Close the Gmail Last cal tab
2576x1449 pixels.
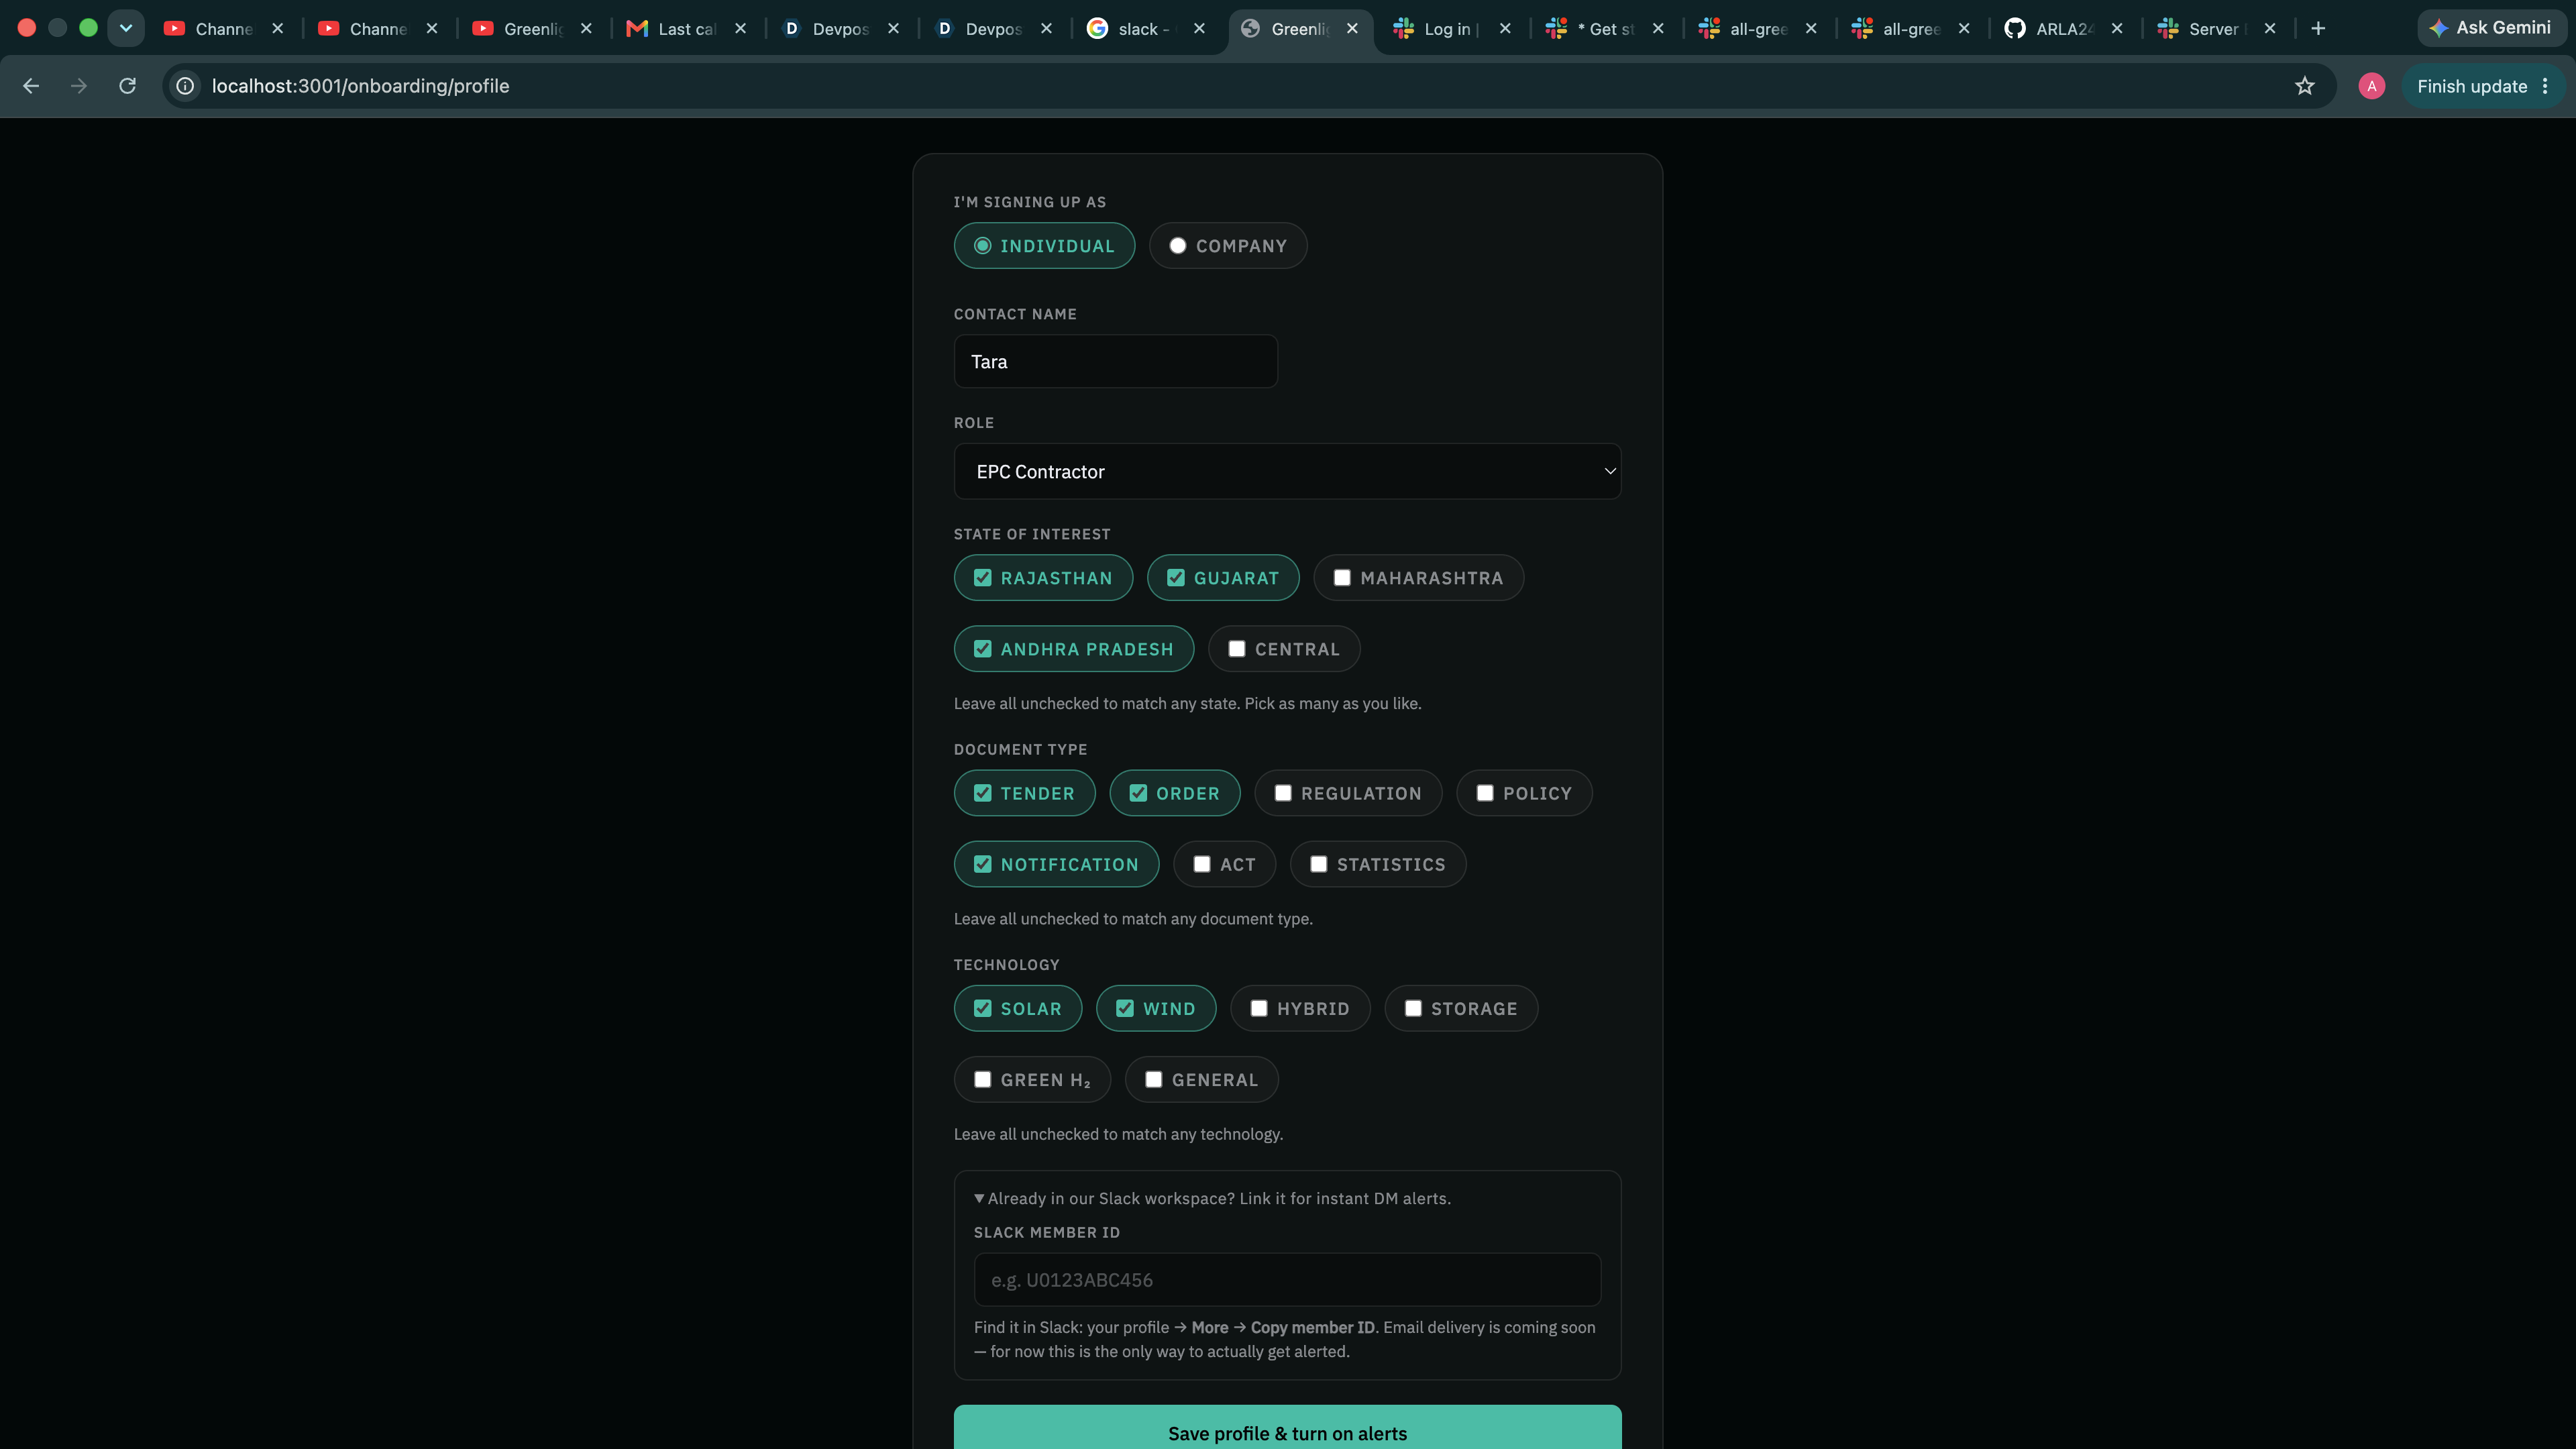coord(741,28)
